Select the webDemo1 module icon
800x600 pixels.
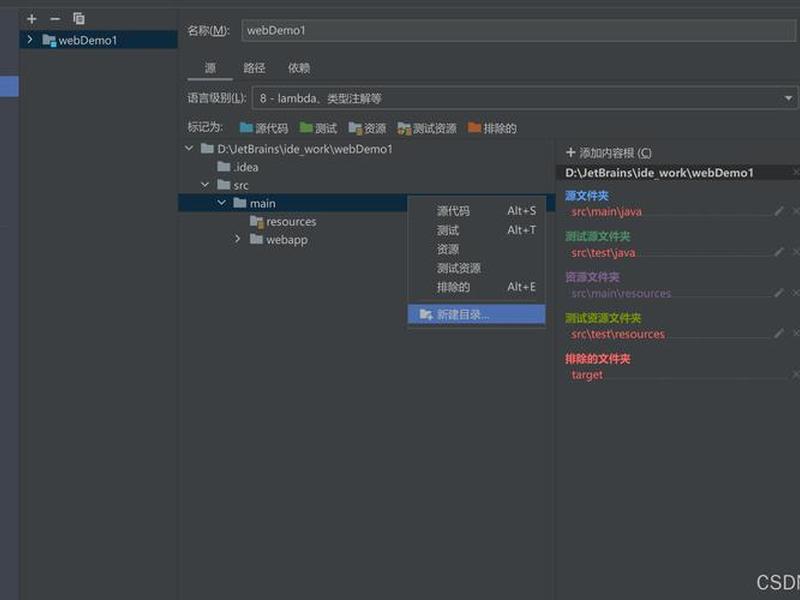click(49, 40)
